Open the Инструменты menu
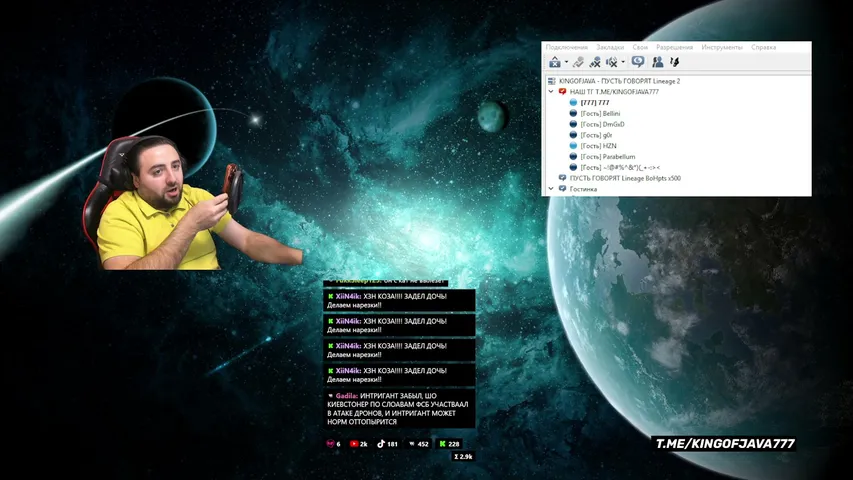 (x=722, y=47)
